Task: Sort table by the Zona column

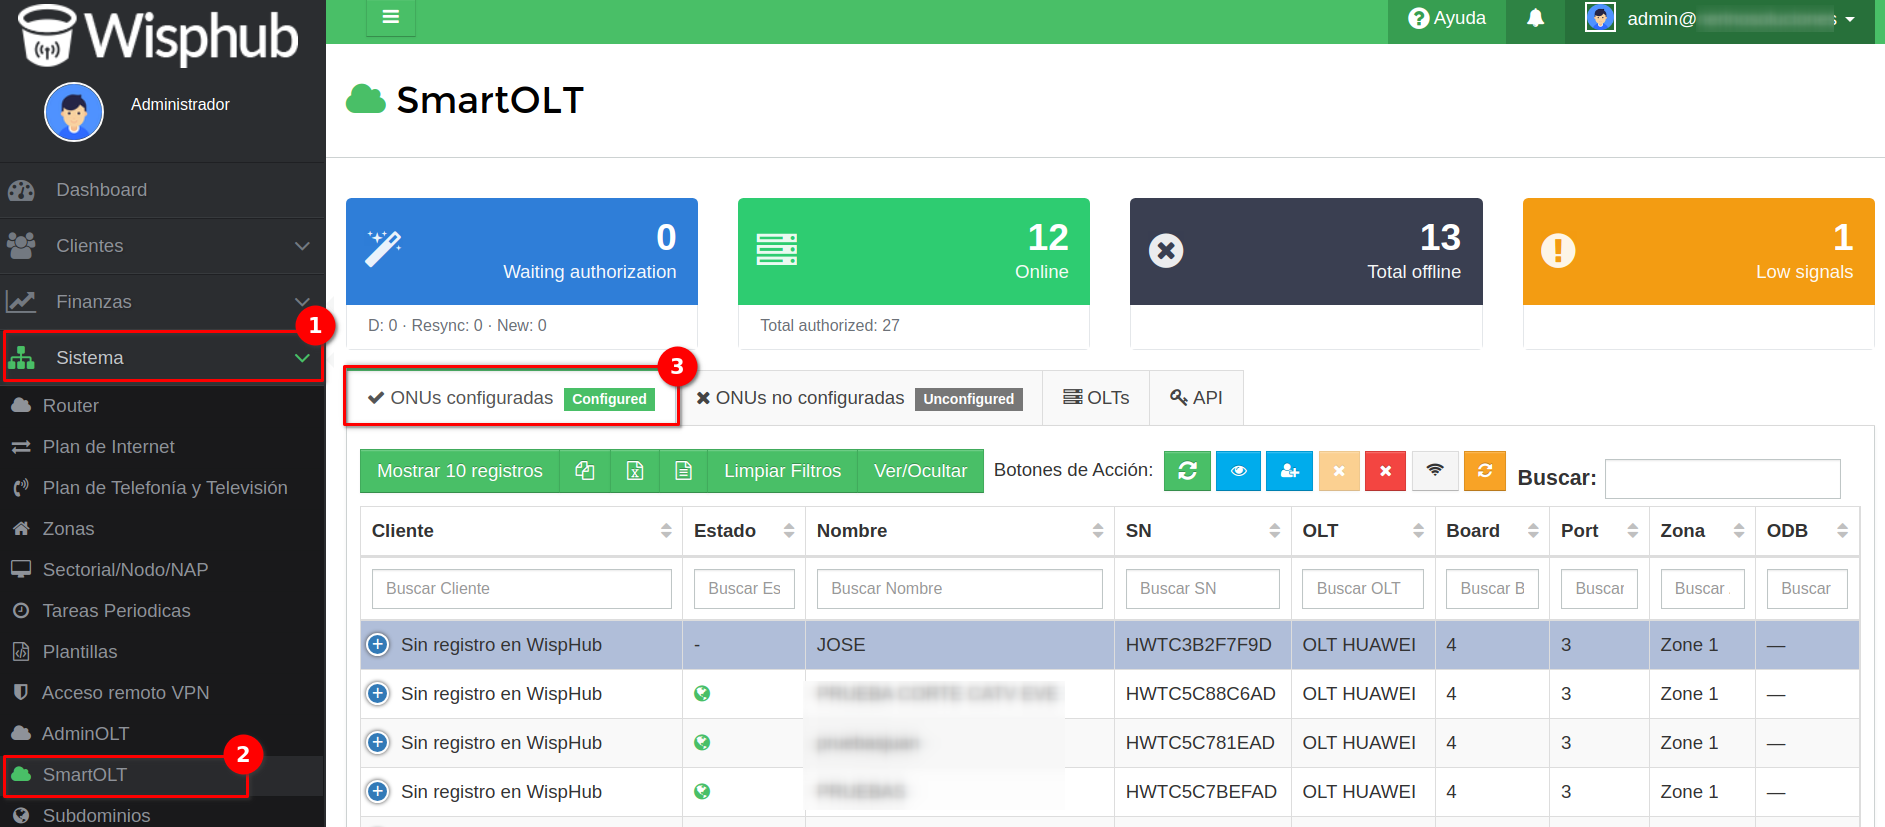Action: point(1702,531)
